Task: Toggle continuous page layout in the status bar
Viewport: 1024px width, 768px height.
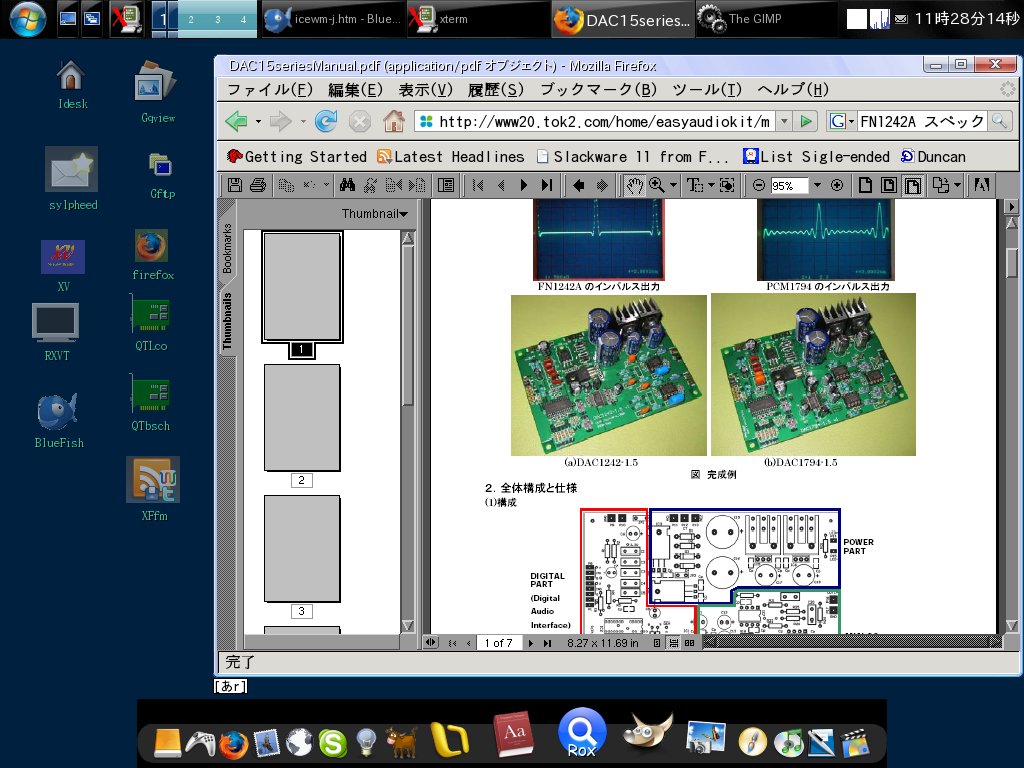Action: point(671,643)
